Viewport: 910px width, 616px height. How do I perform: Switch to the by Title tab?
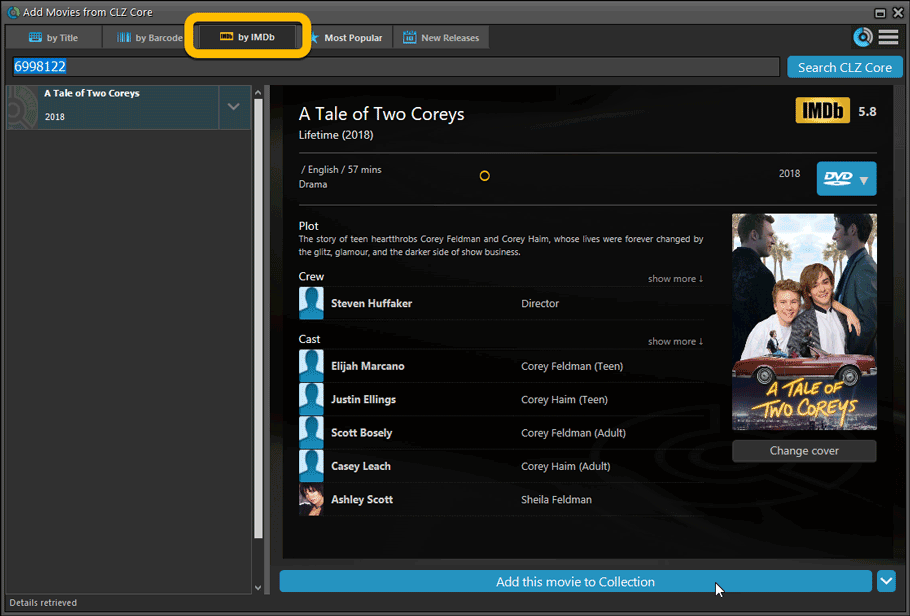54,38
